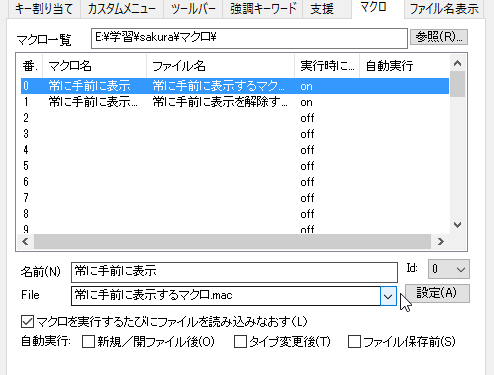The width and height of the screenshot is (494, 375).
Task: Click the horizontal scroll left arrow
Action: (25, 242)
